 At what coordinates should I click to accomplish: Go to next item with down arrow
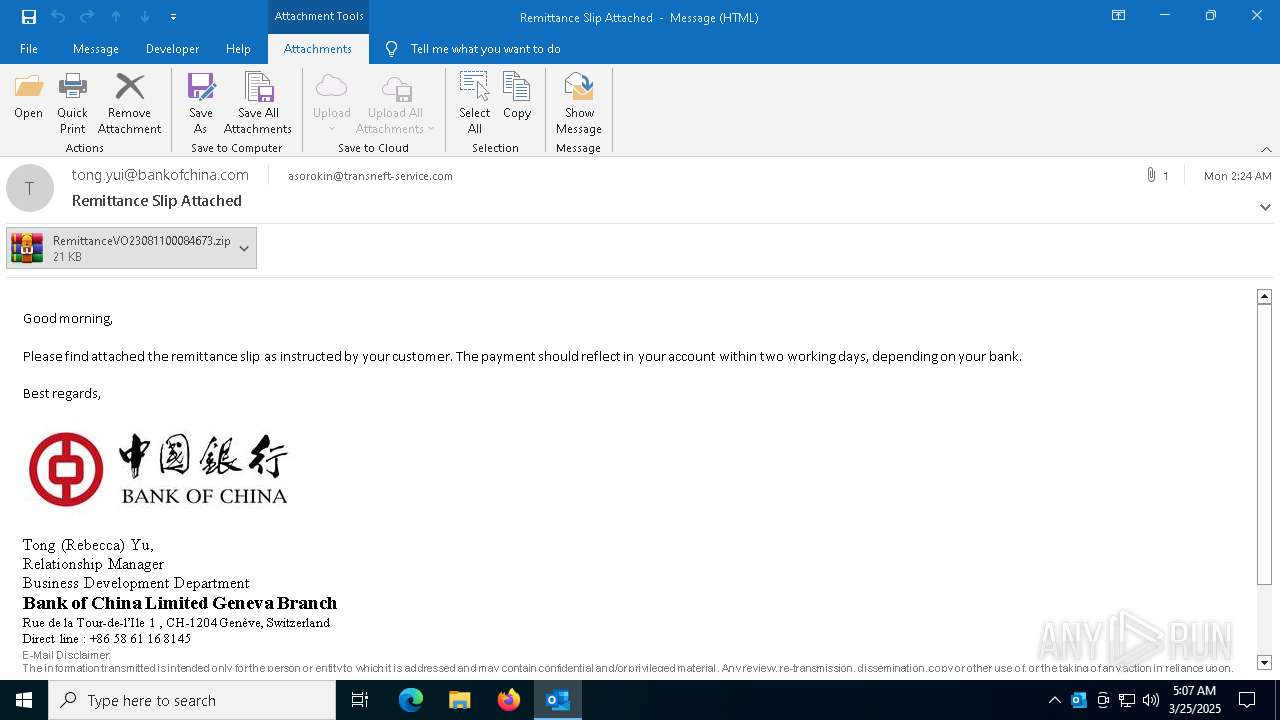click(x=144, y=16)
